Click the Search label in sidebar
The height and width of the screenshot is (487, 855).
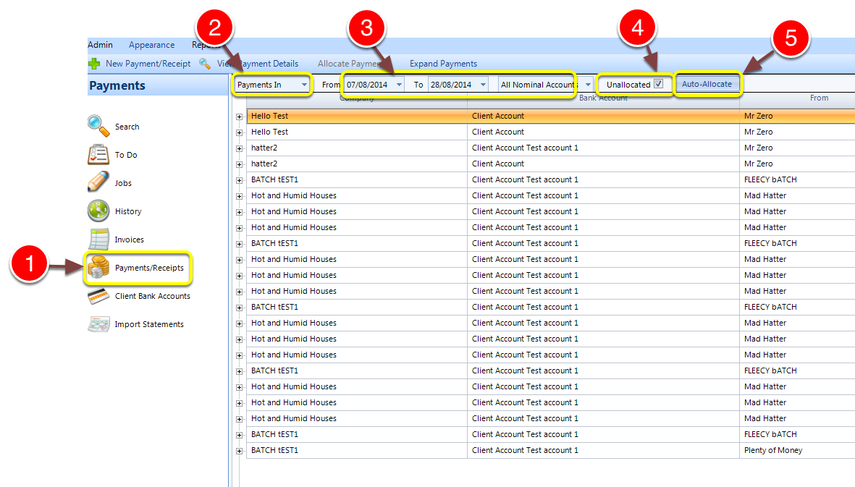[127, 127]
